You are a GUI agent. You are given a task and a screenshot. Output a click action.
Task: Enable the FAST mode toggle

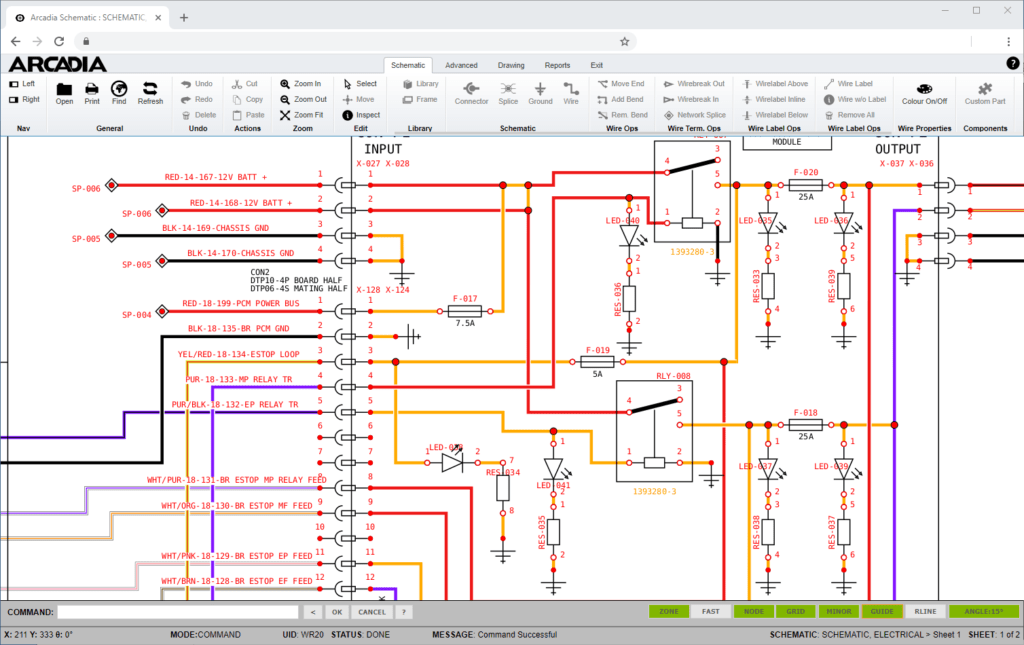tap(710, 612)
